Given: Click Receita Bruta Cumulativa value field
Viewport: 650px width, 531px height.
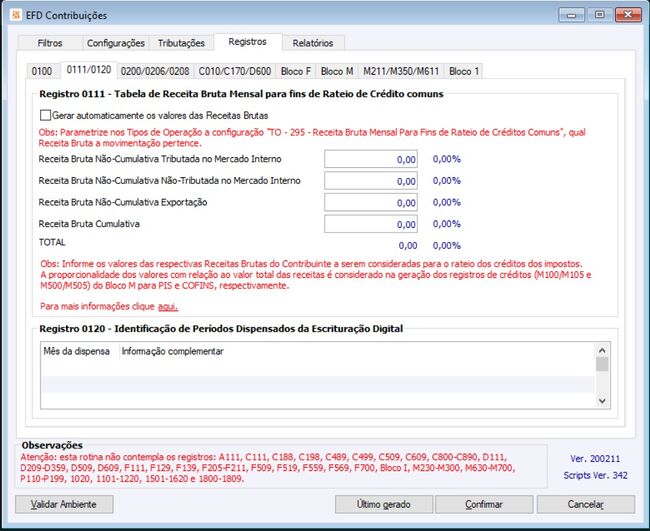Looking at the screenshot, I should (371, 224).
